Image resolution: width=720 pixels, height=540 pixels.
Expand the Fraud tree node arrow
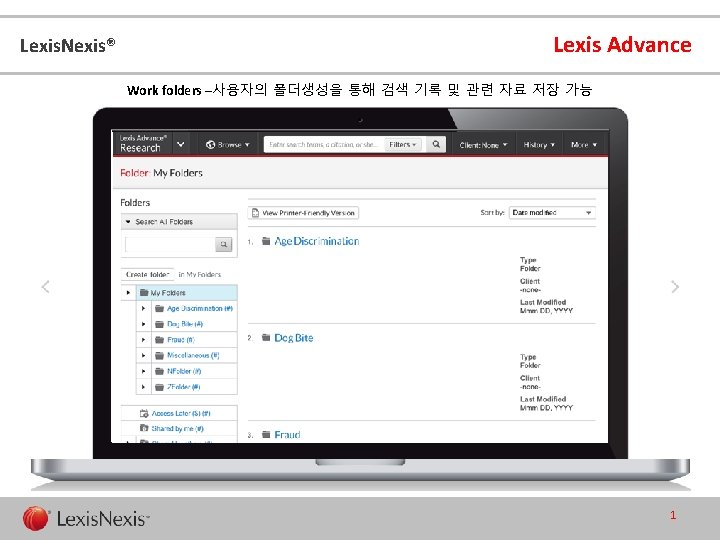click(x=143, y=340)
